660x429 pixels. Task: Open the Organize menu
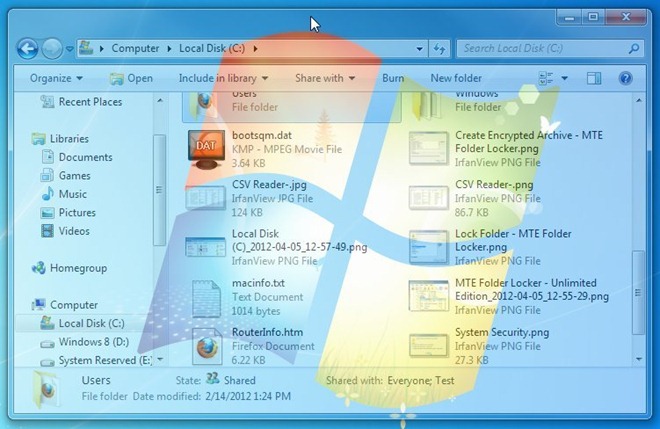[x=56, y=78]
